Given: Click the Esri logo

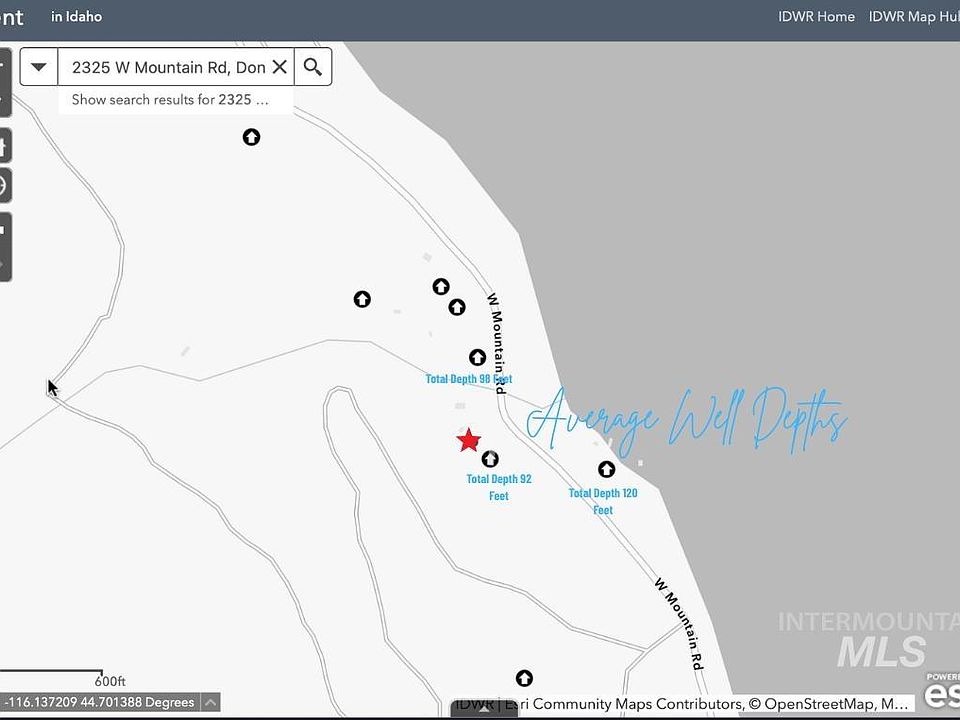Looking at the screenshot, I should 941,691.
